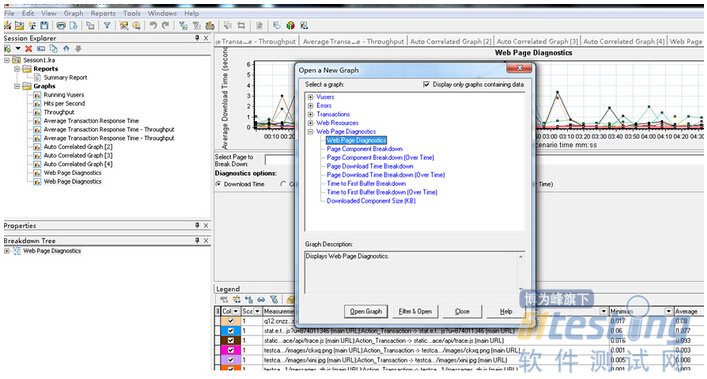The height and width of the screenshot is (379, 707).
Task: Open the Tools menu
Action: point(132,14)
